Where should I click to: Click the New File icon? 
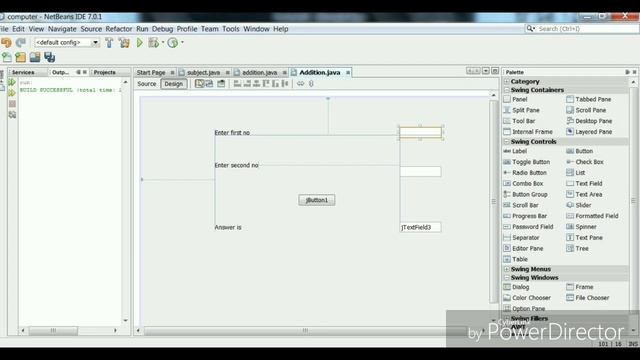coord(7,57)
